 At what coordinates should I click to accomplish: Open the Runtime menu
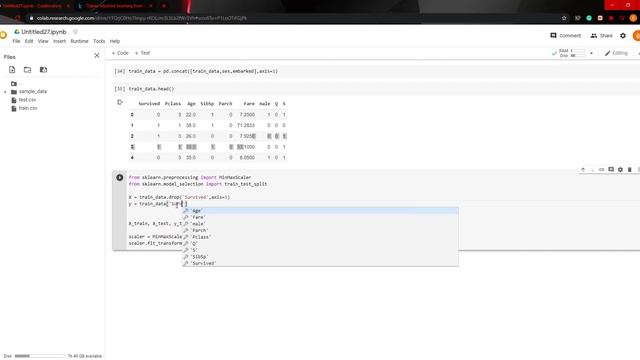(79, 41)
